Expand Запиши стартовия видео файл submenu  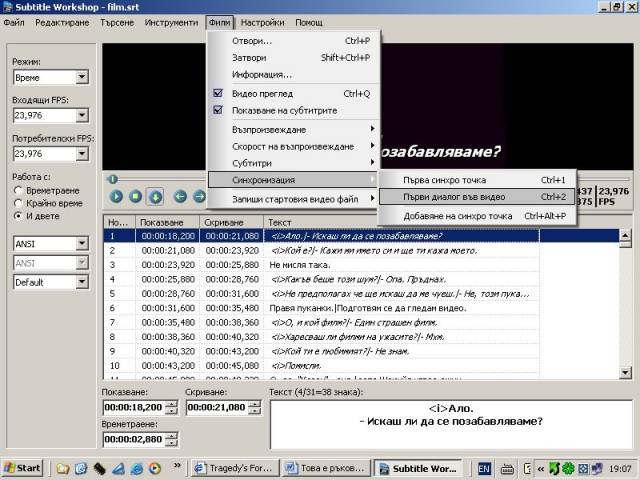coord(293,199)
